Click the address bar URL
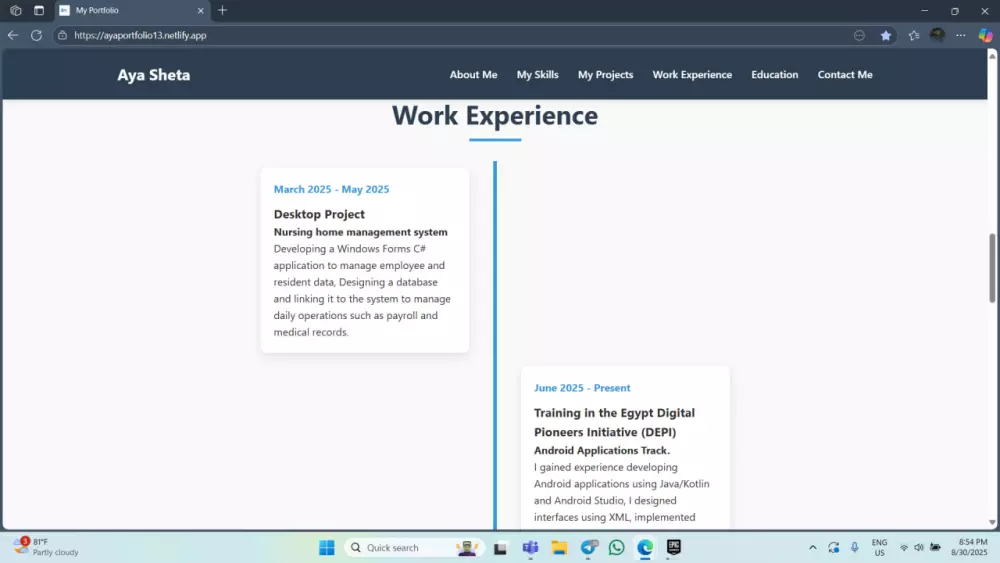The height and width of the screenshot is (563, 1000). click(x=140, y=35)
